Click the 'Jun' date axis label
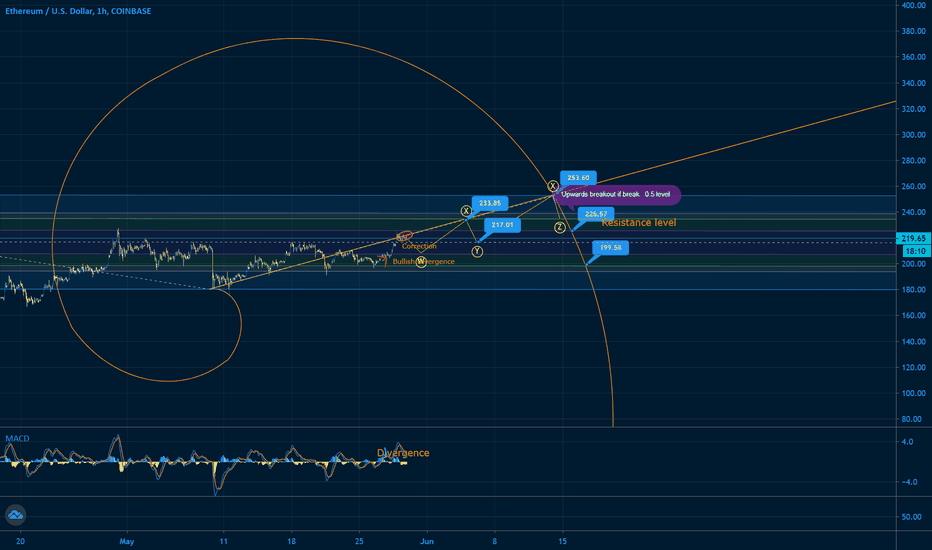 click(427, 541)
